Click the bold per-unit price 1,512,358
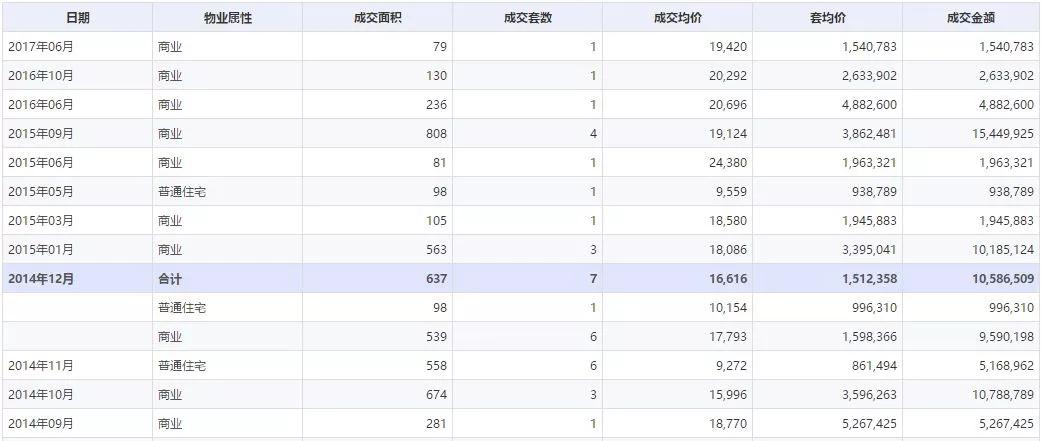 [869, 279]
